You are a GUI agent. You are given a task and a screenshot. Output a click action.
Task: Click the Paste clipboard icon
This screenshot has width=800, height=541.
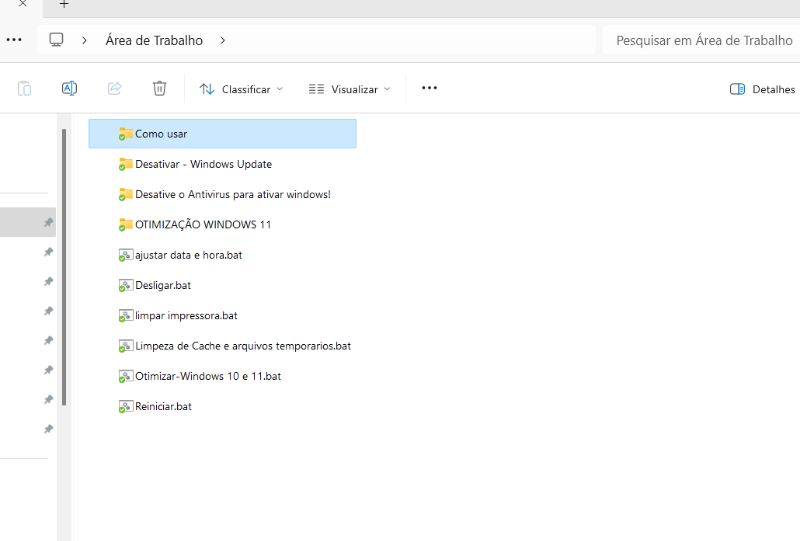tap(24, 89)
